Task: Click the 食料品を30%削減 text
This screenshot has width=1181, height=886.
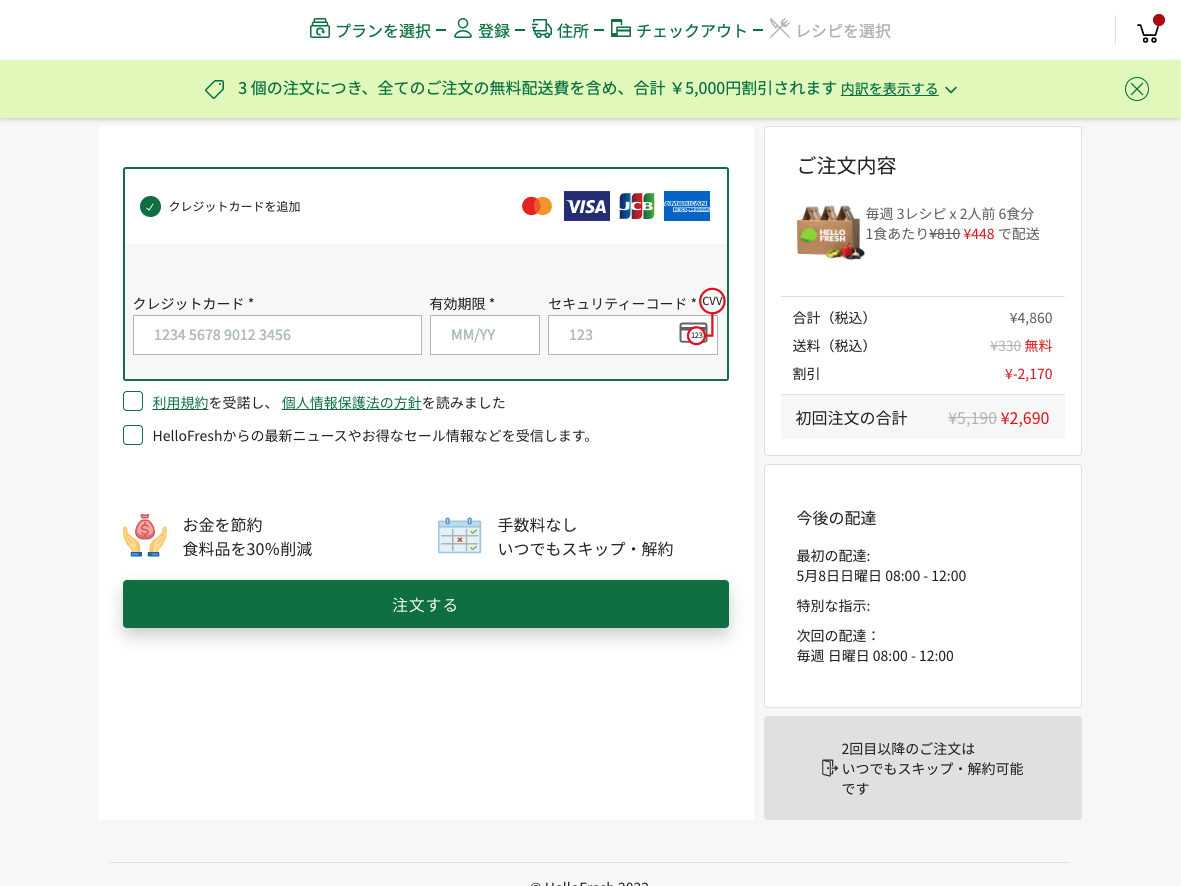Action: [x=247, y=549]
